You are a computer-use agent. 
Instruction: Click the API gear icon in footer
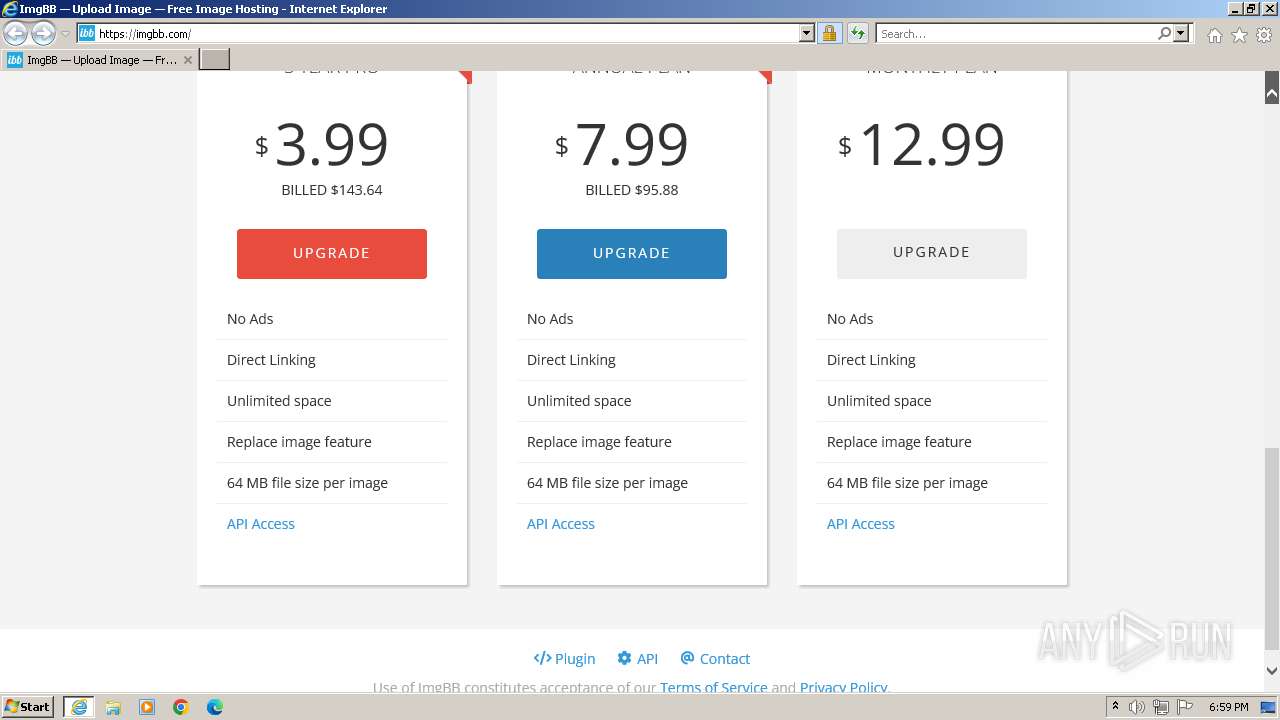click(624, 658)
